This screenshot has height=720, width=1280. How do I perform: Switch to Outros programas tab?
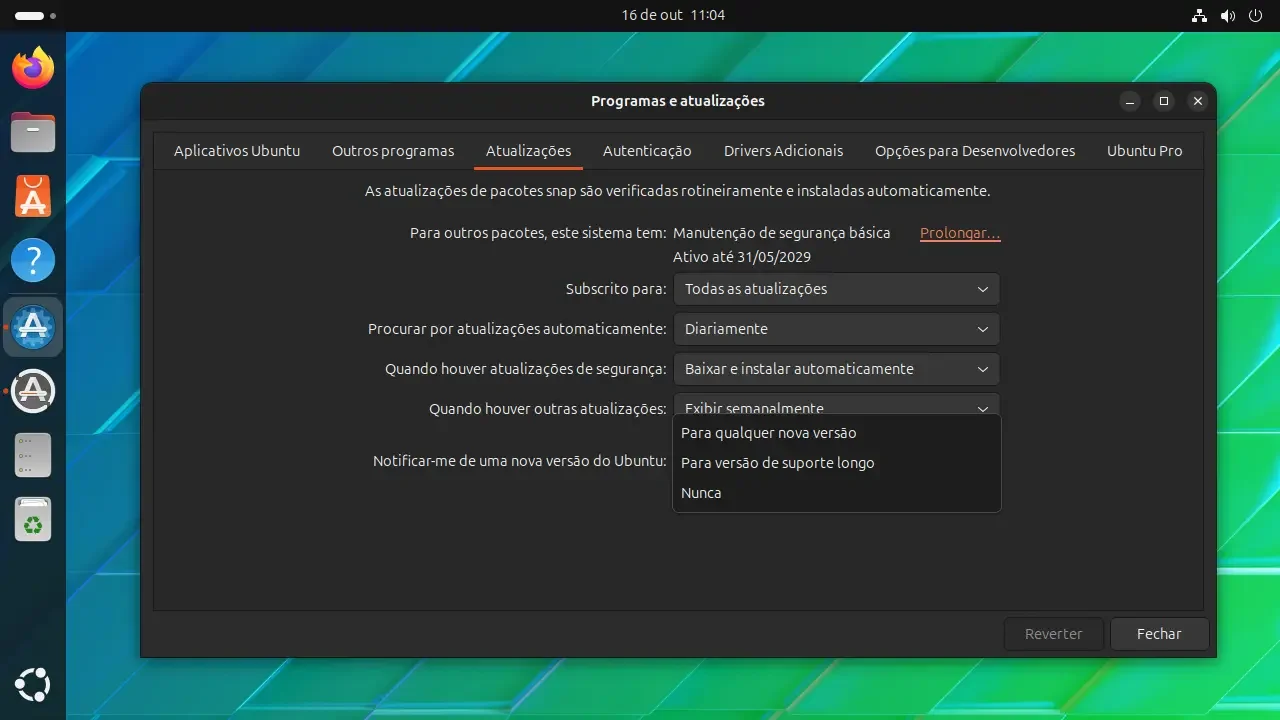(x=393, y=151)
